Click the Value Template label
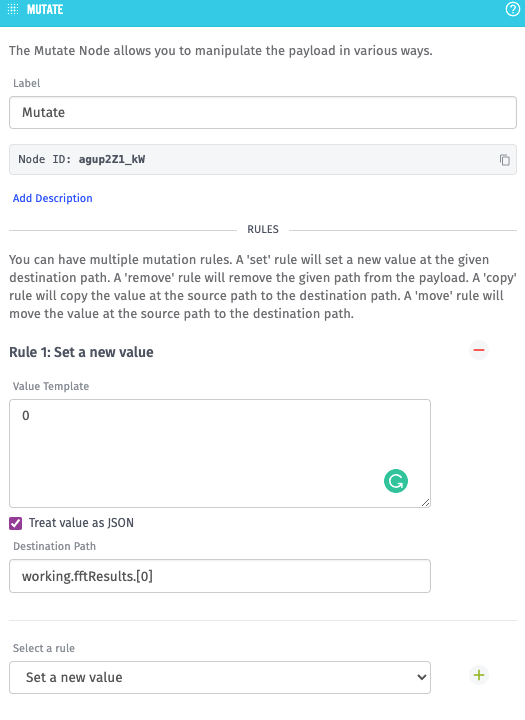 (51, 386)
